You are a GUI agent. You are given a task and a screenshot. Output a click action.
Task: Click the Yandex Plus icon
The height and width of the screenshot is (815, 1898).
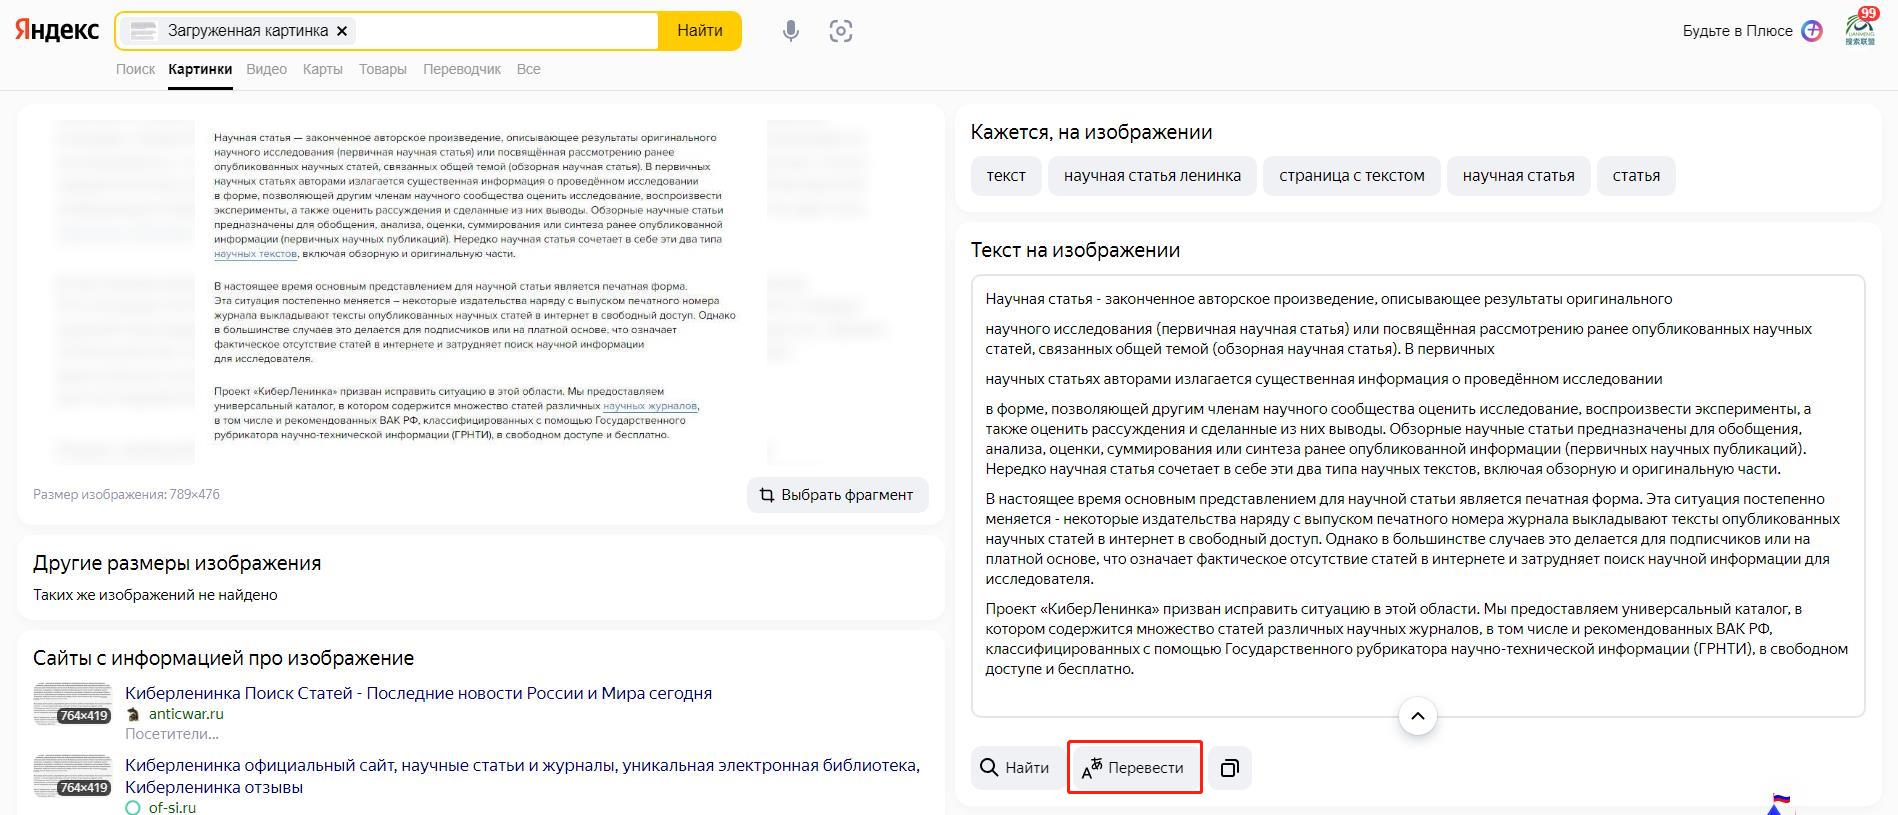point(1812,31)
